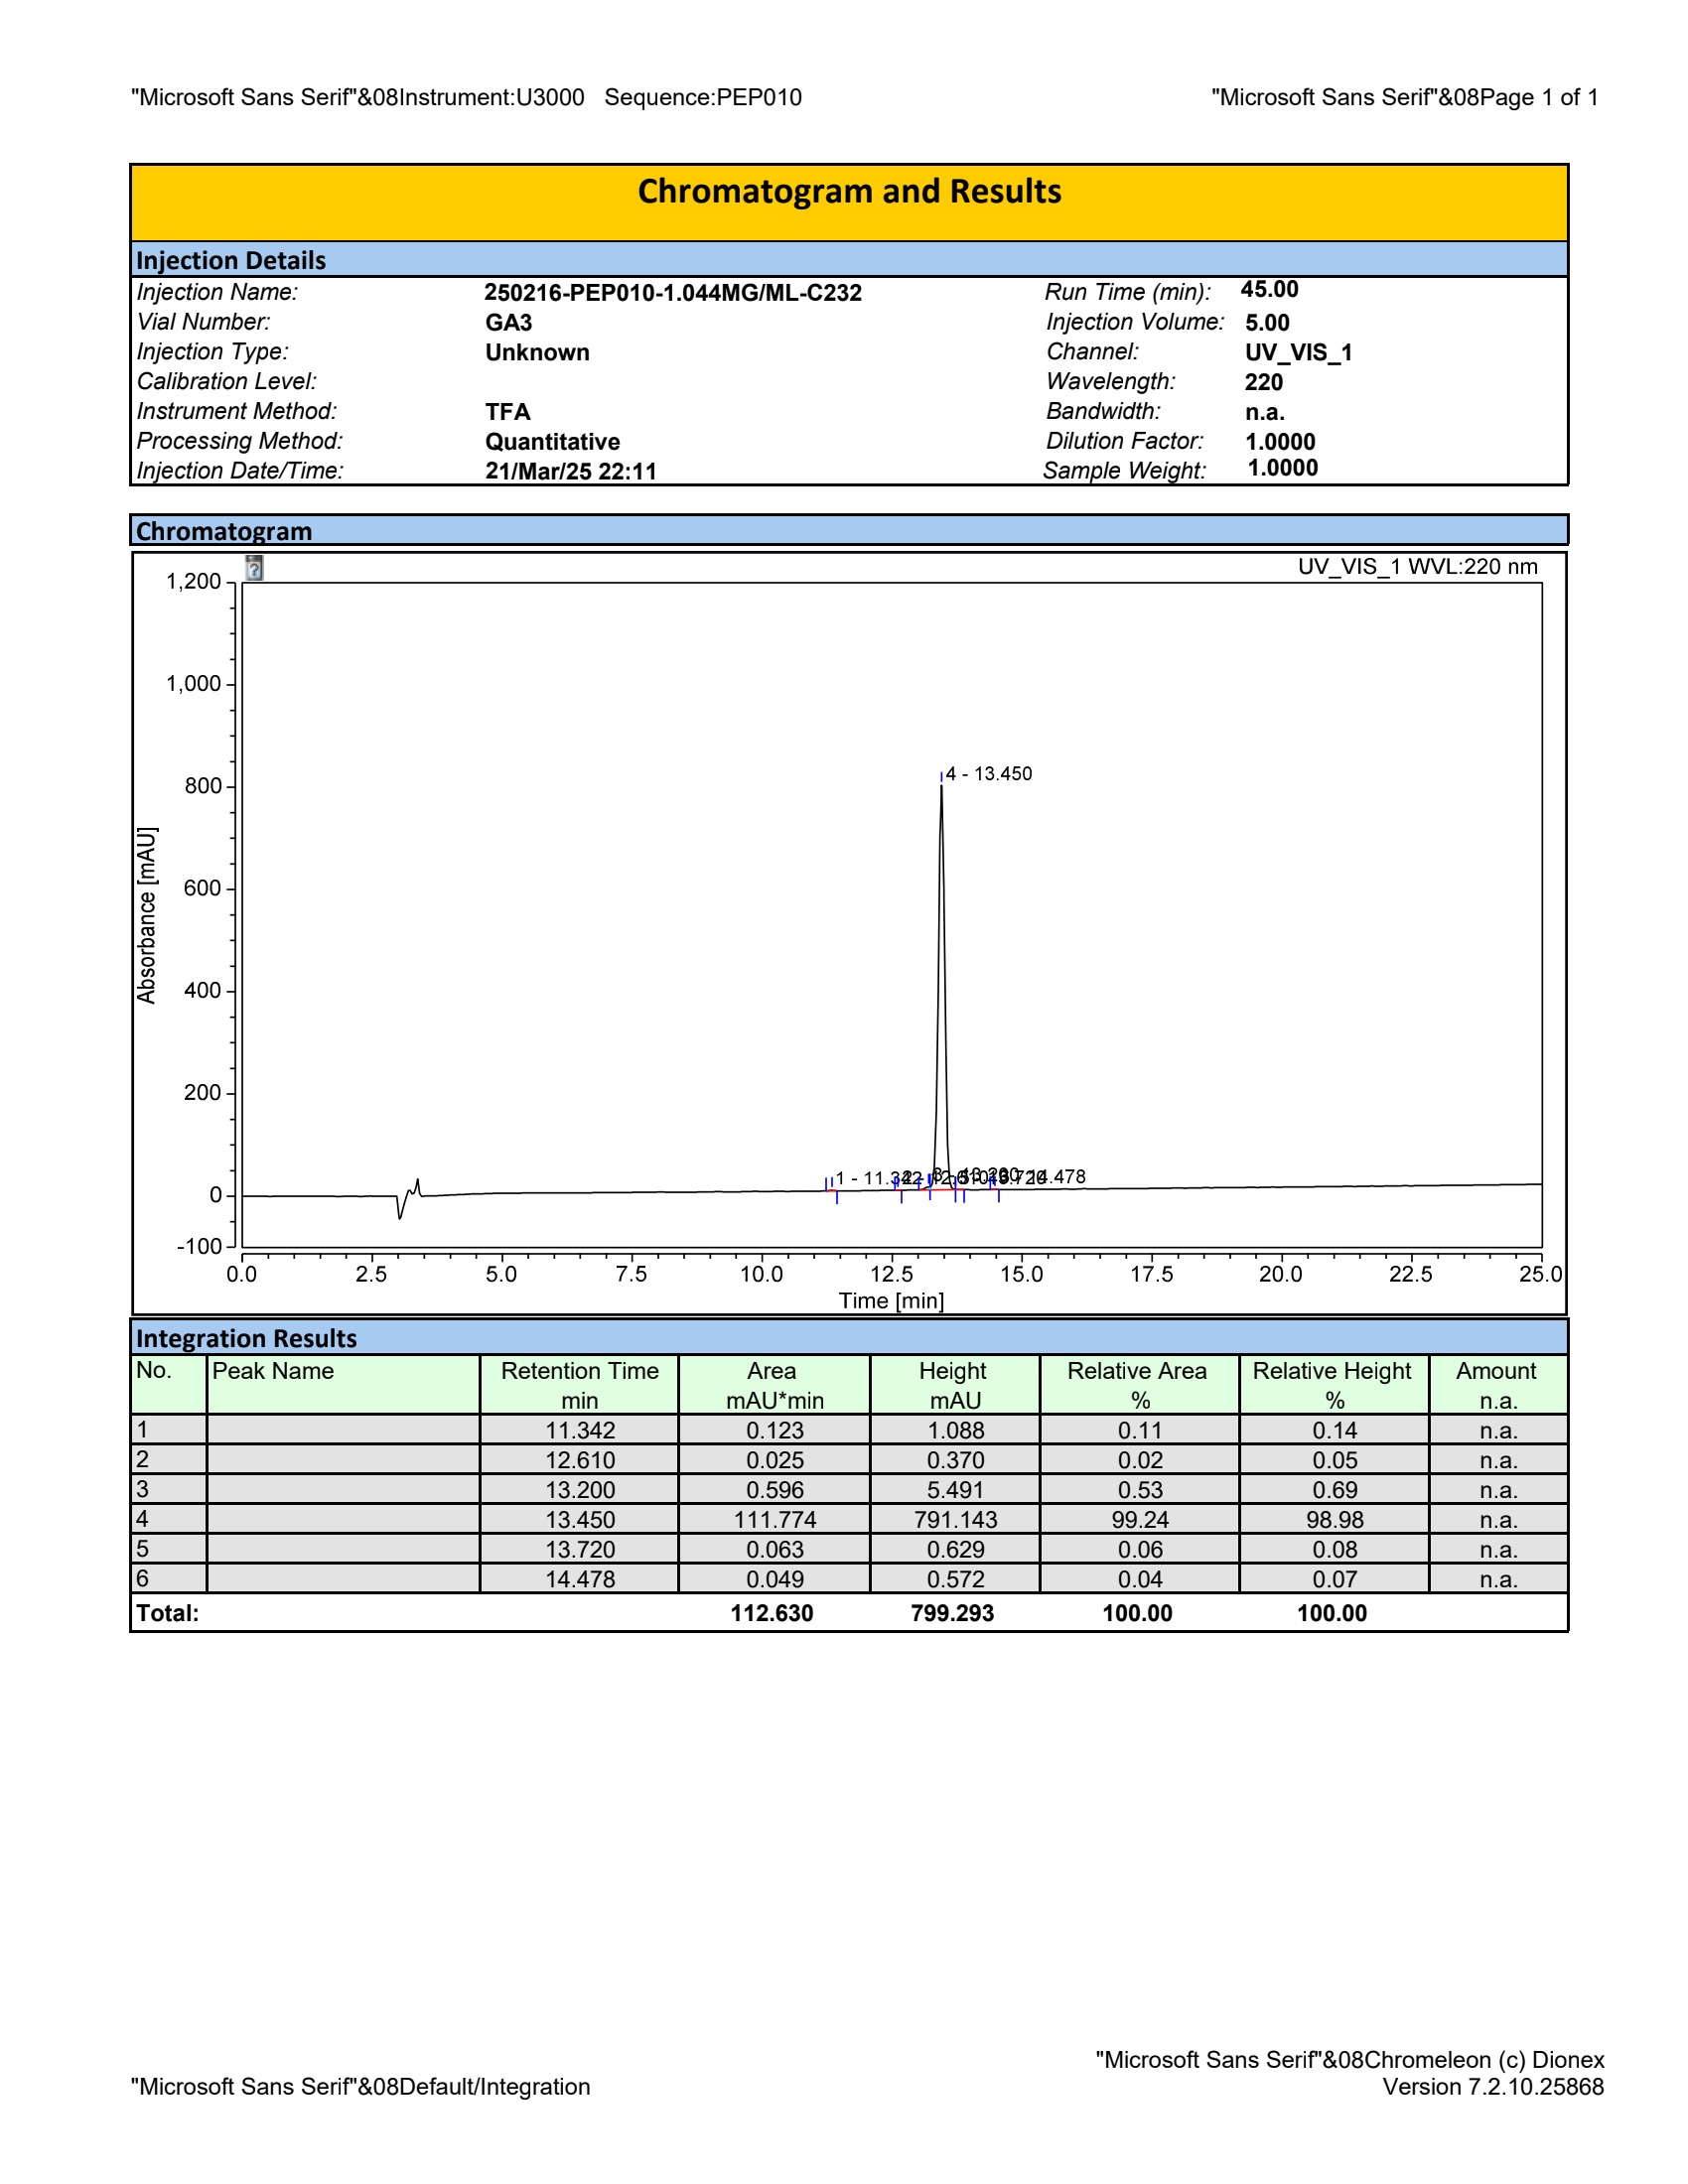Click the 'Chromatogram' section header
1688x2184 pixels.
point(224,531)
